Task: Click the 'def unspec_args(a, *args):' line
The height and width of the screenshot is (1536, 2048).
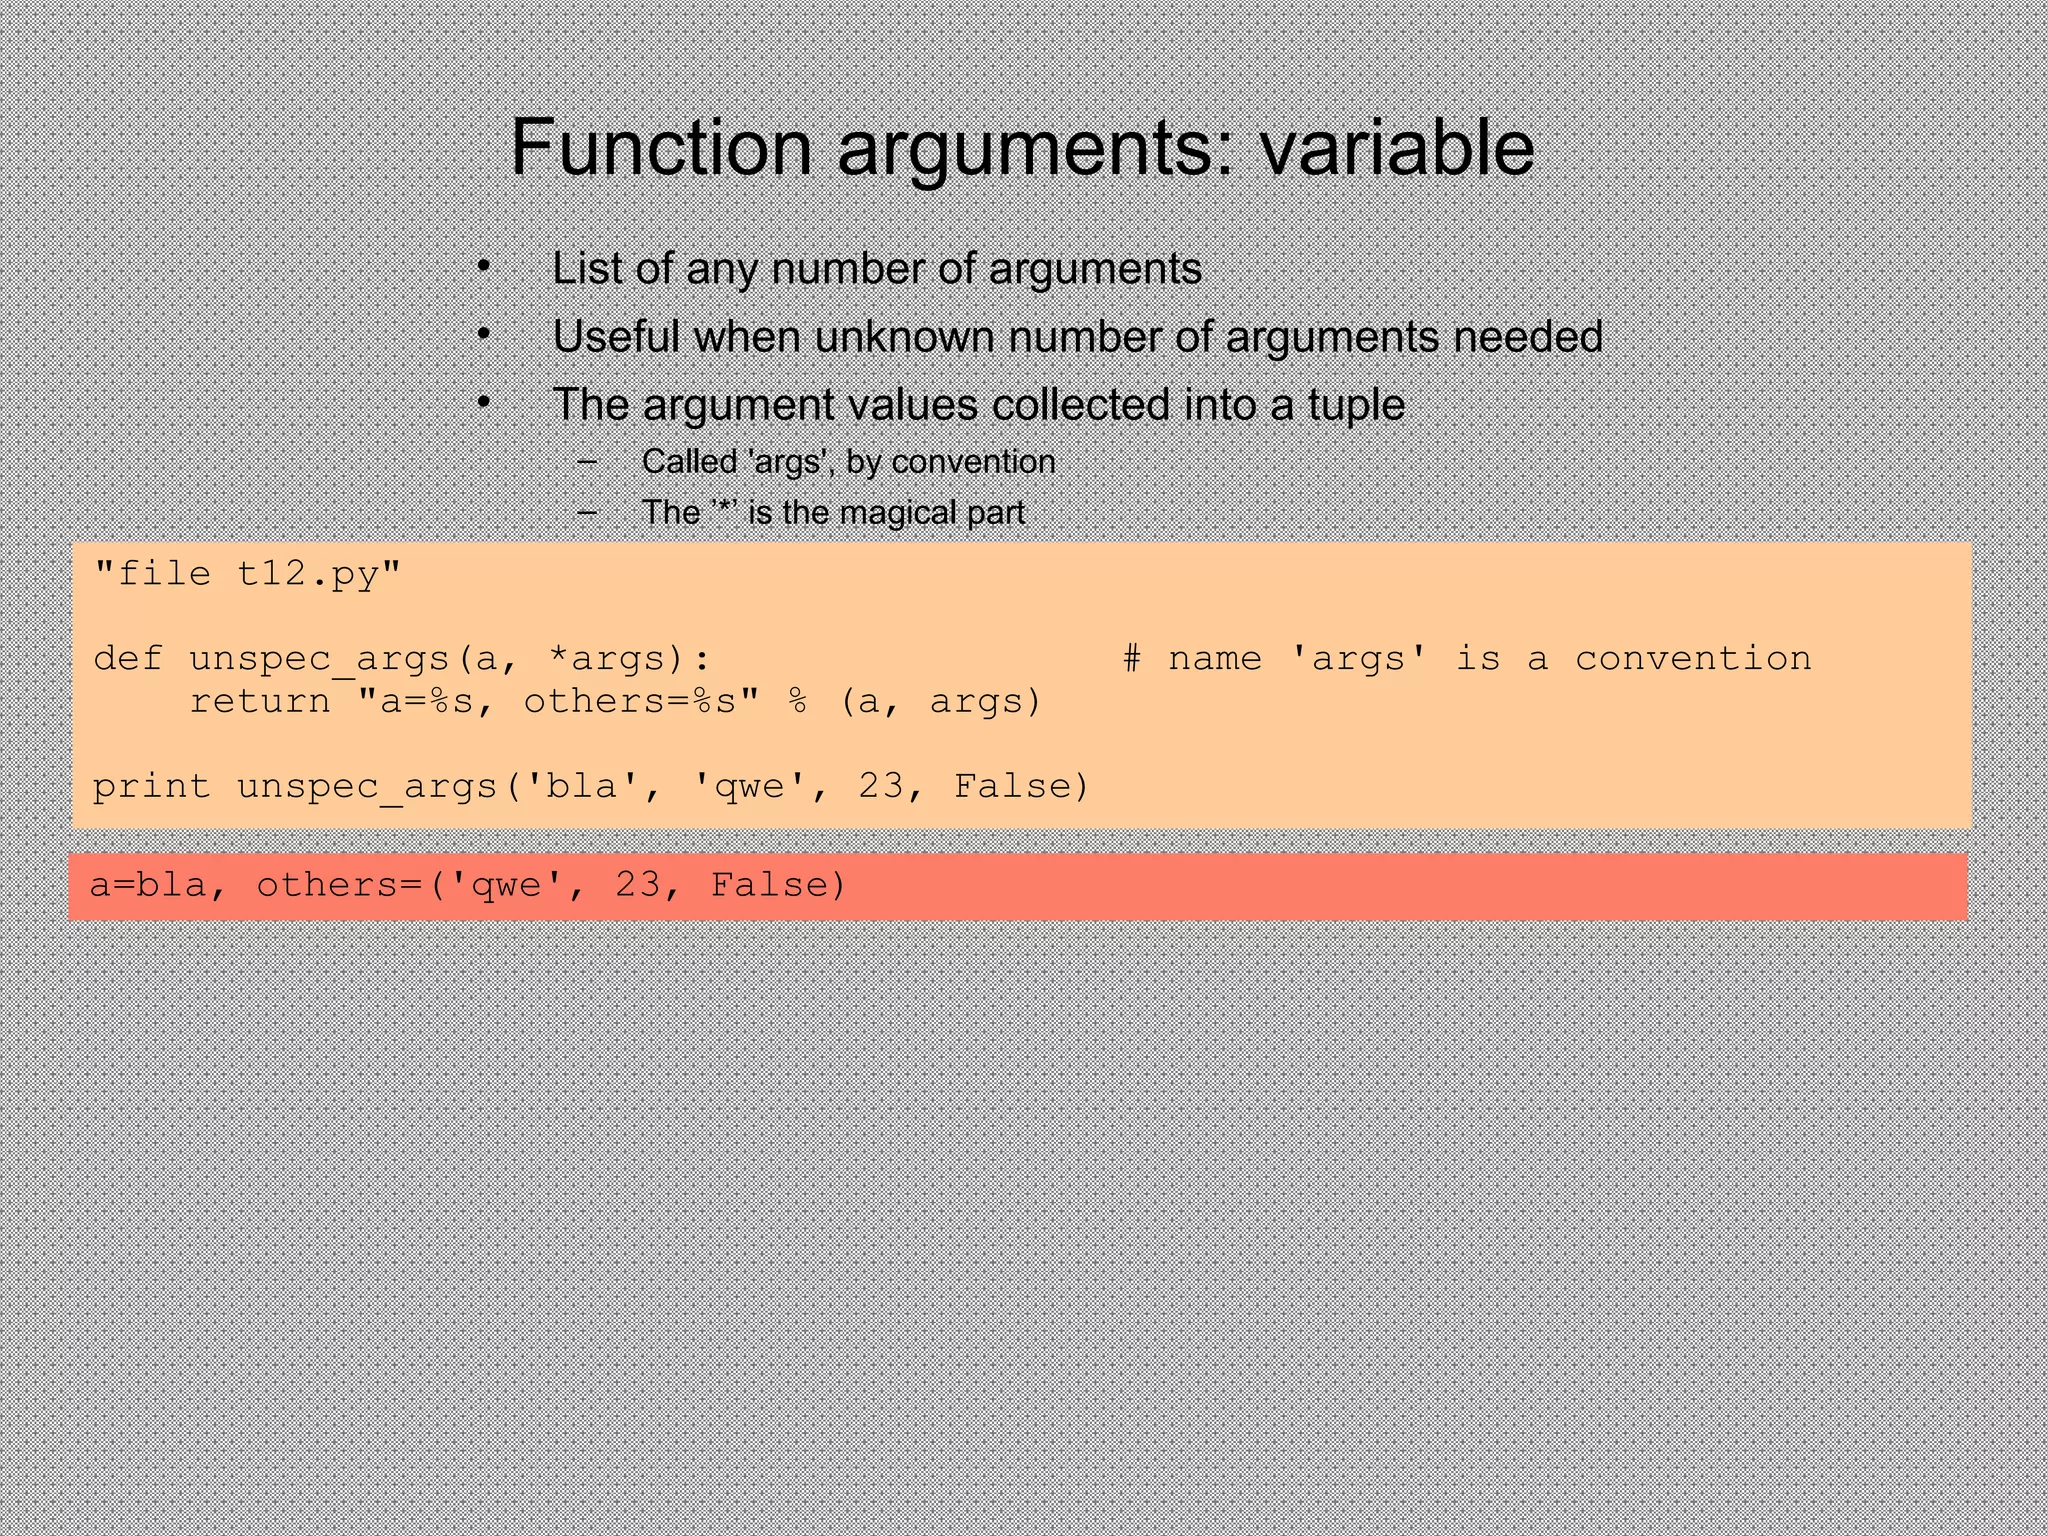Action: (x=402, y=659)
